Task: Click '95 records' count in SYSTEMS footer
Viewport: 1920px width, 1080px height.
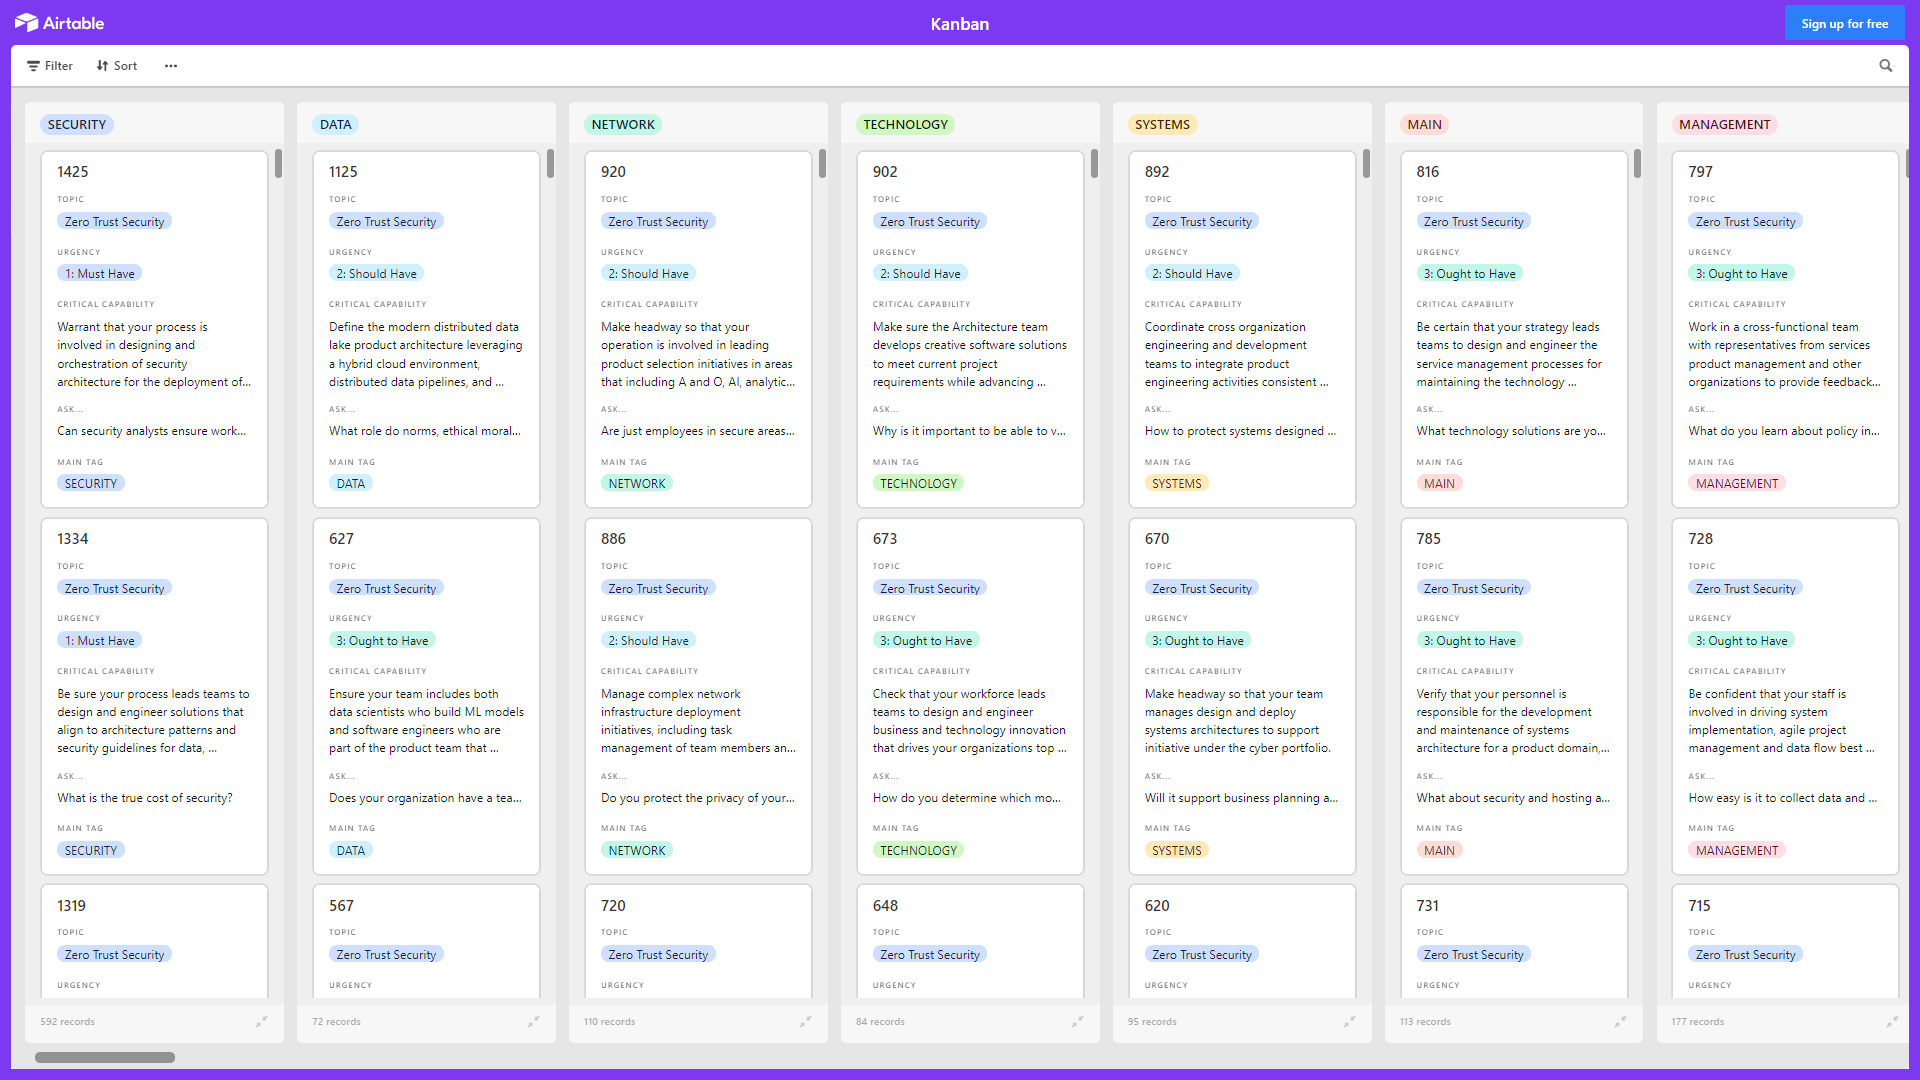Action: [x=1152, y=1022]
